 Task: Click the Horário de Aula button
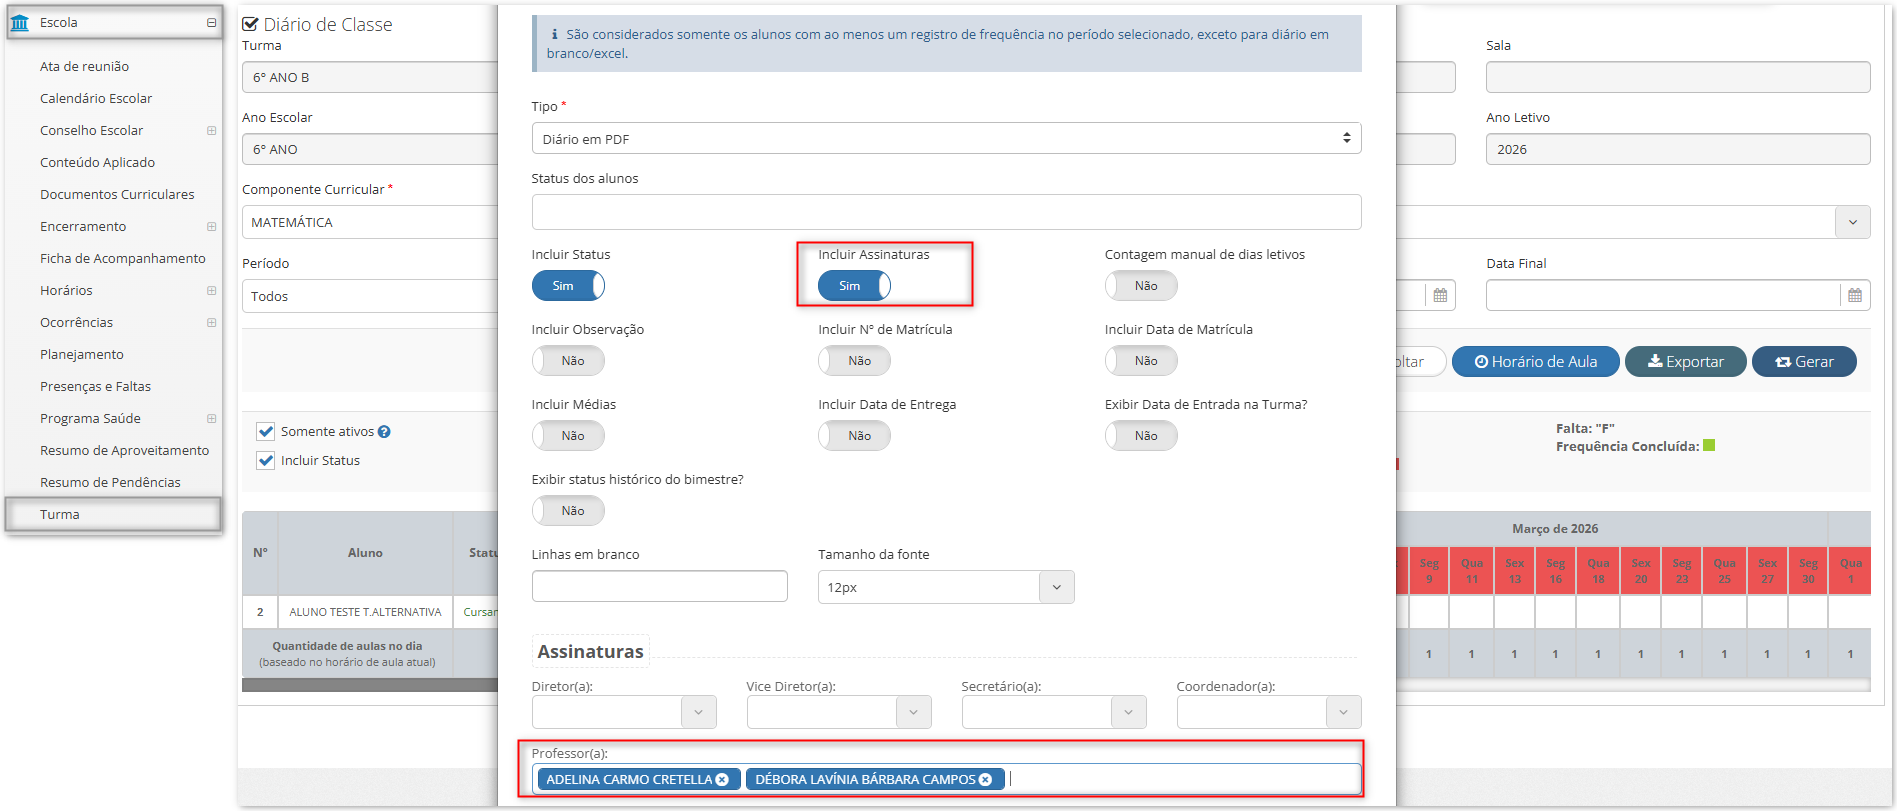(1535, 362)
